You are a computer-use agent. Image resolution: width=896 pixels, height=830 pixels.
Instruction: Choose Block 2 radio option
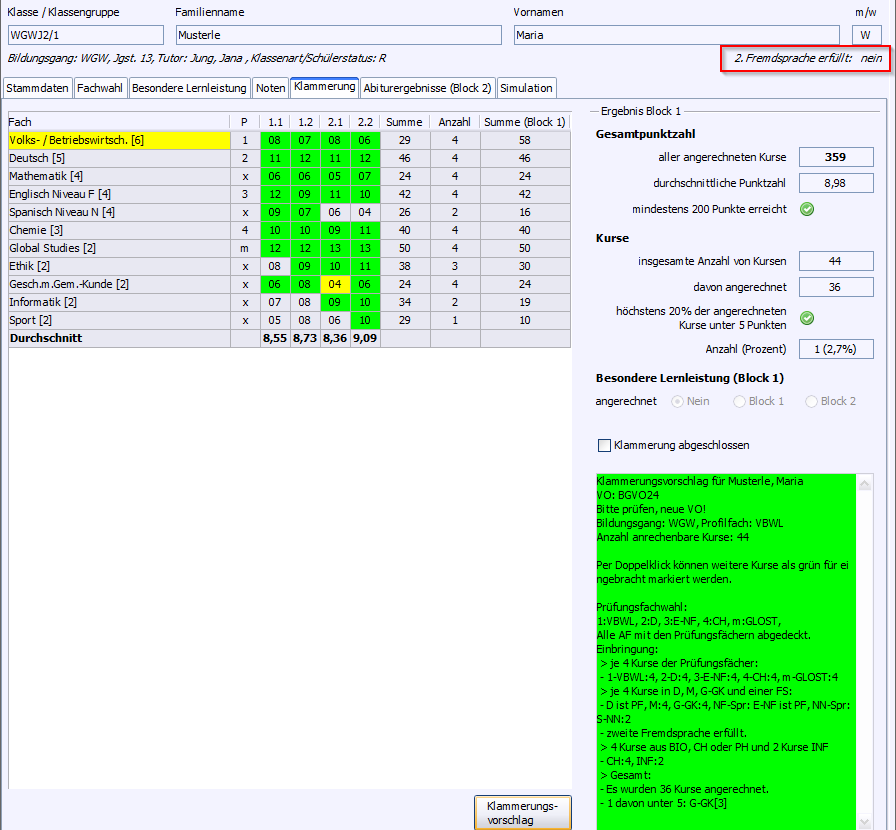coord(812,401)
